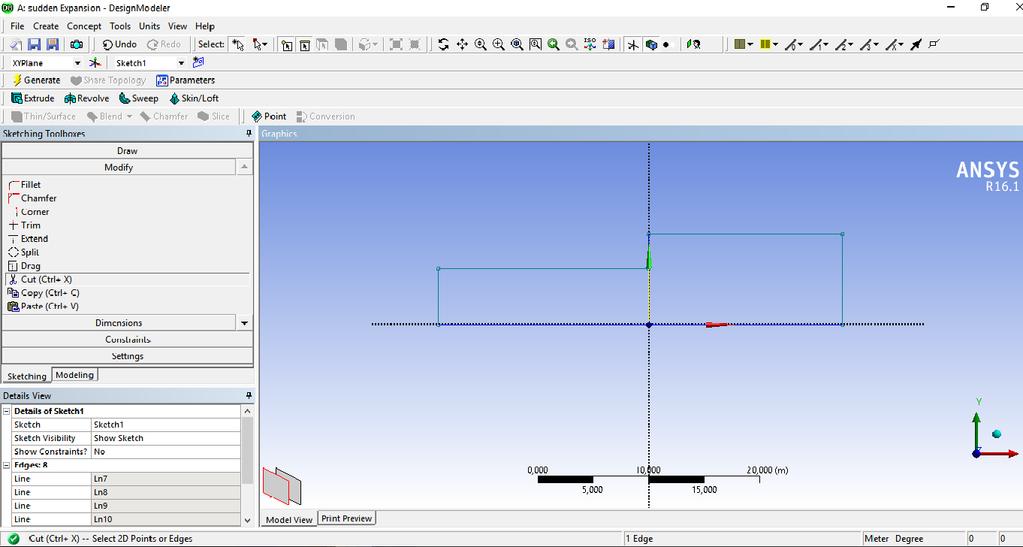Select the Rotate view tool

[x=444, y=44]
